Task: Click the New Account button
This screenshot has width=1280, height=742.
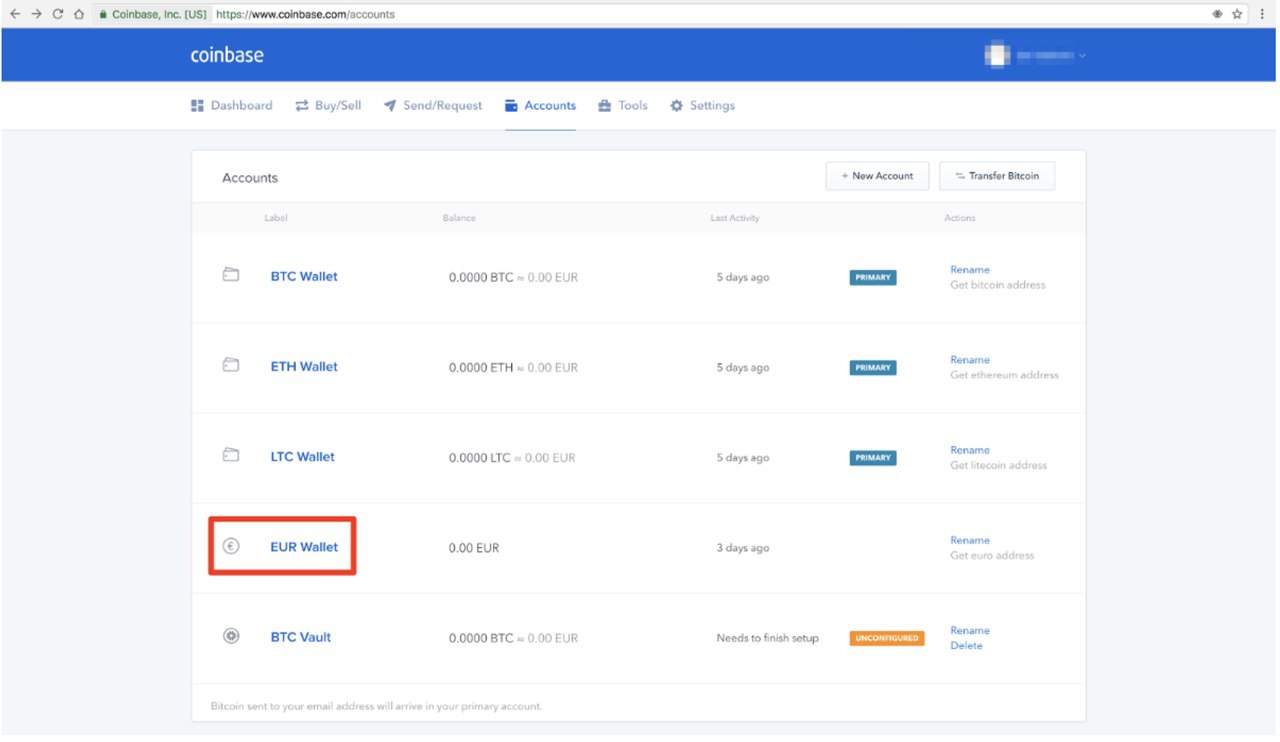Action: click(877, 176)
